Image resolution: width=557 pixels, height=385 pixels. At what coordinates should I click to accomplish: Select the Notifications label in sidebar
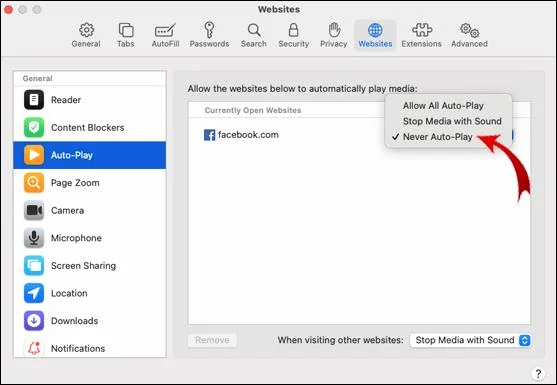tap(78, 348)
